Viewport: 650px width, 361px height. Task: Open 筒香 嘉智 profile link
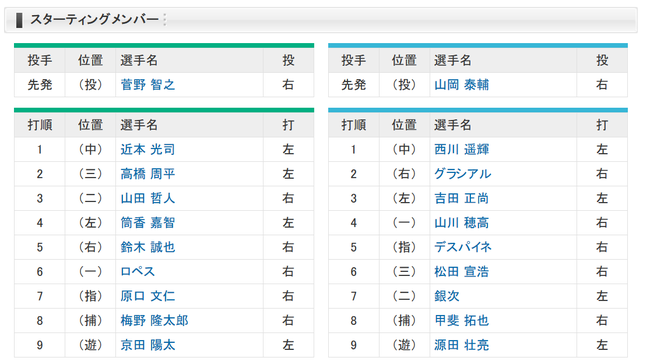point(148,223)
